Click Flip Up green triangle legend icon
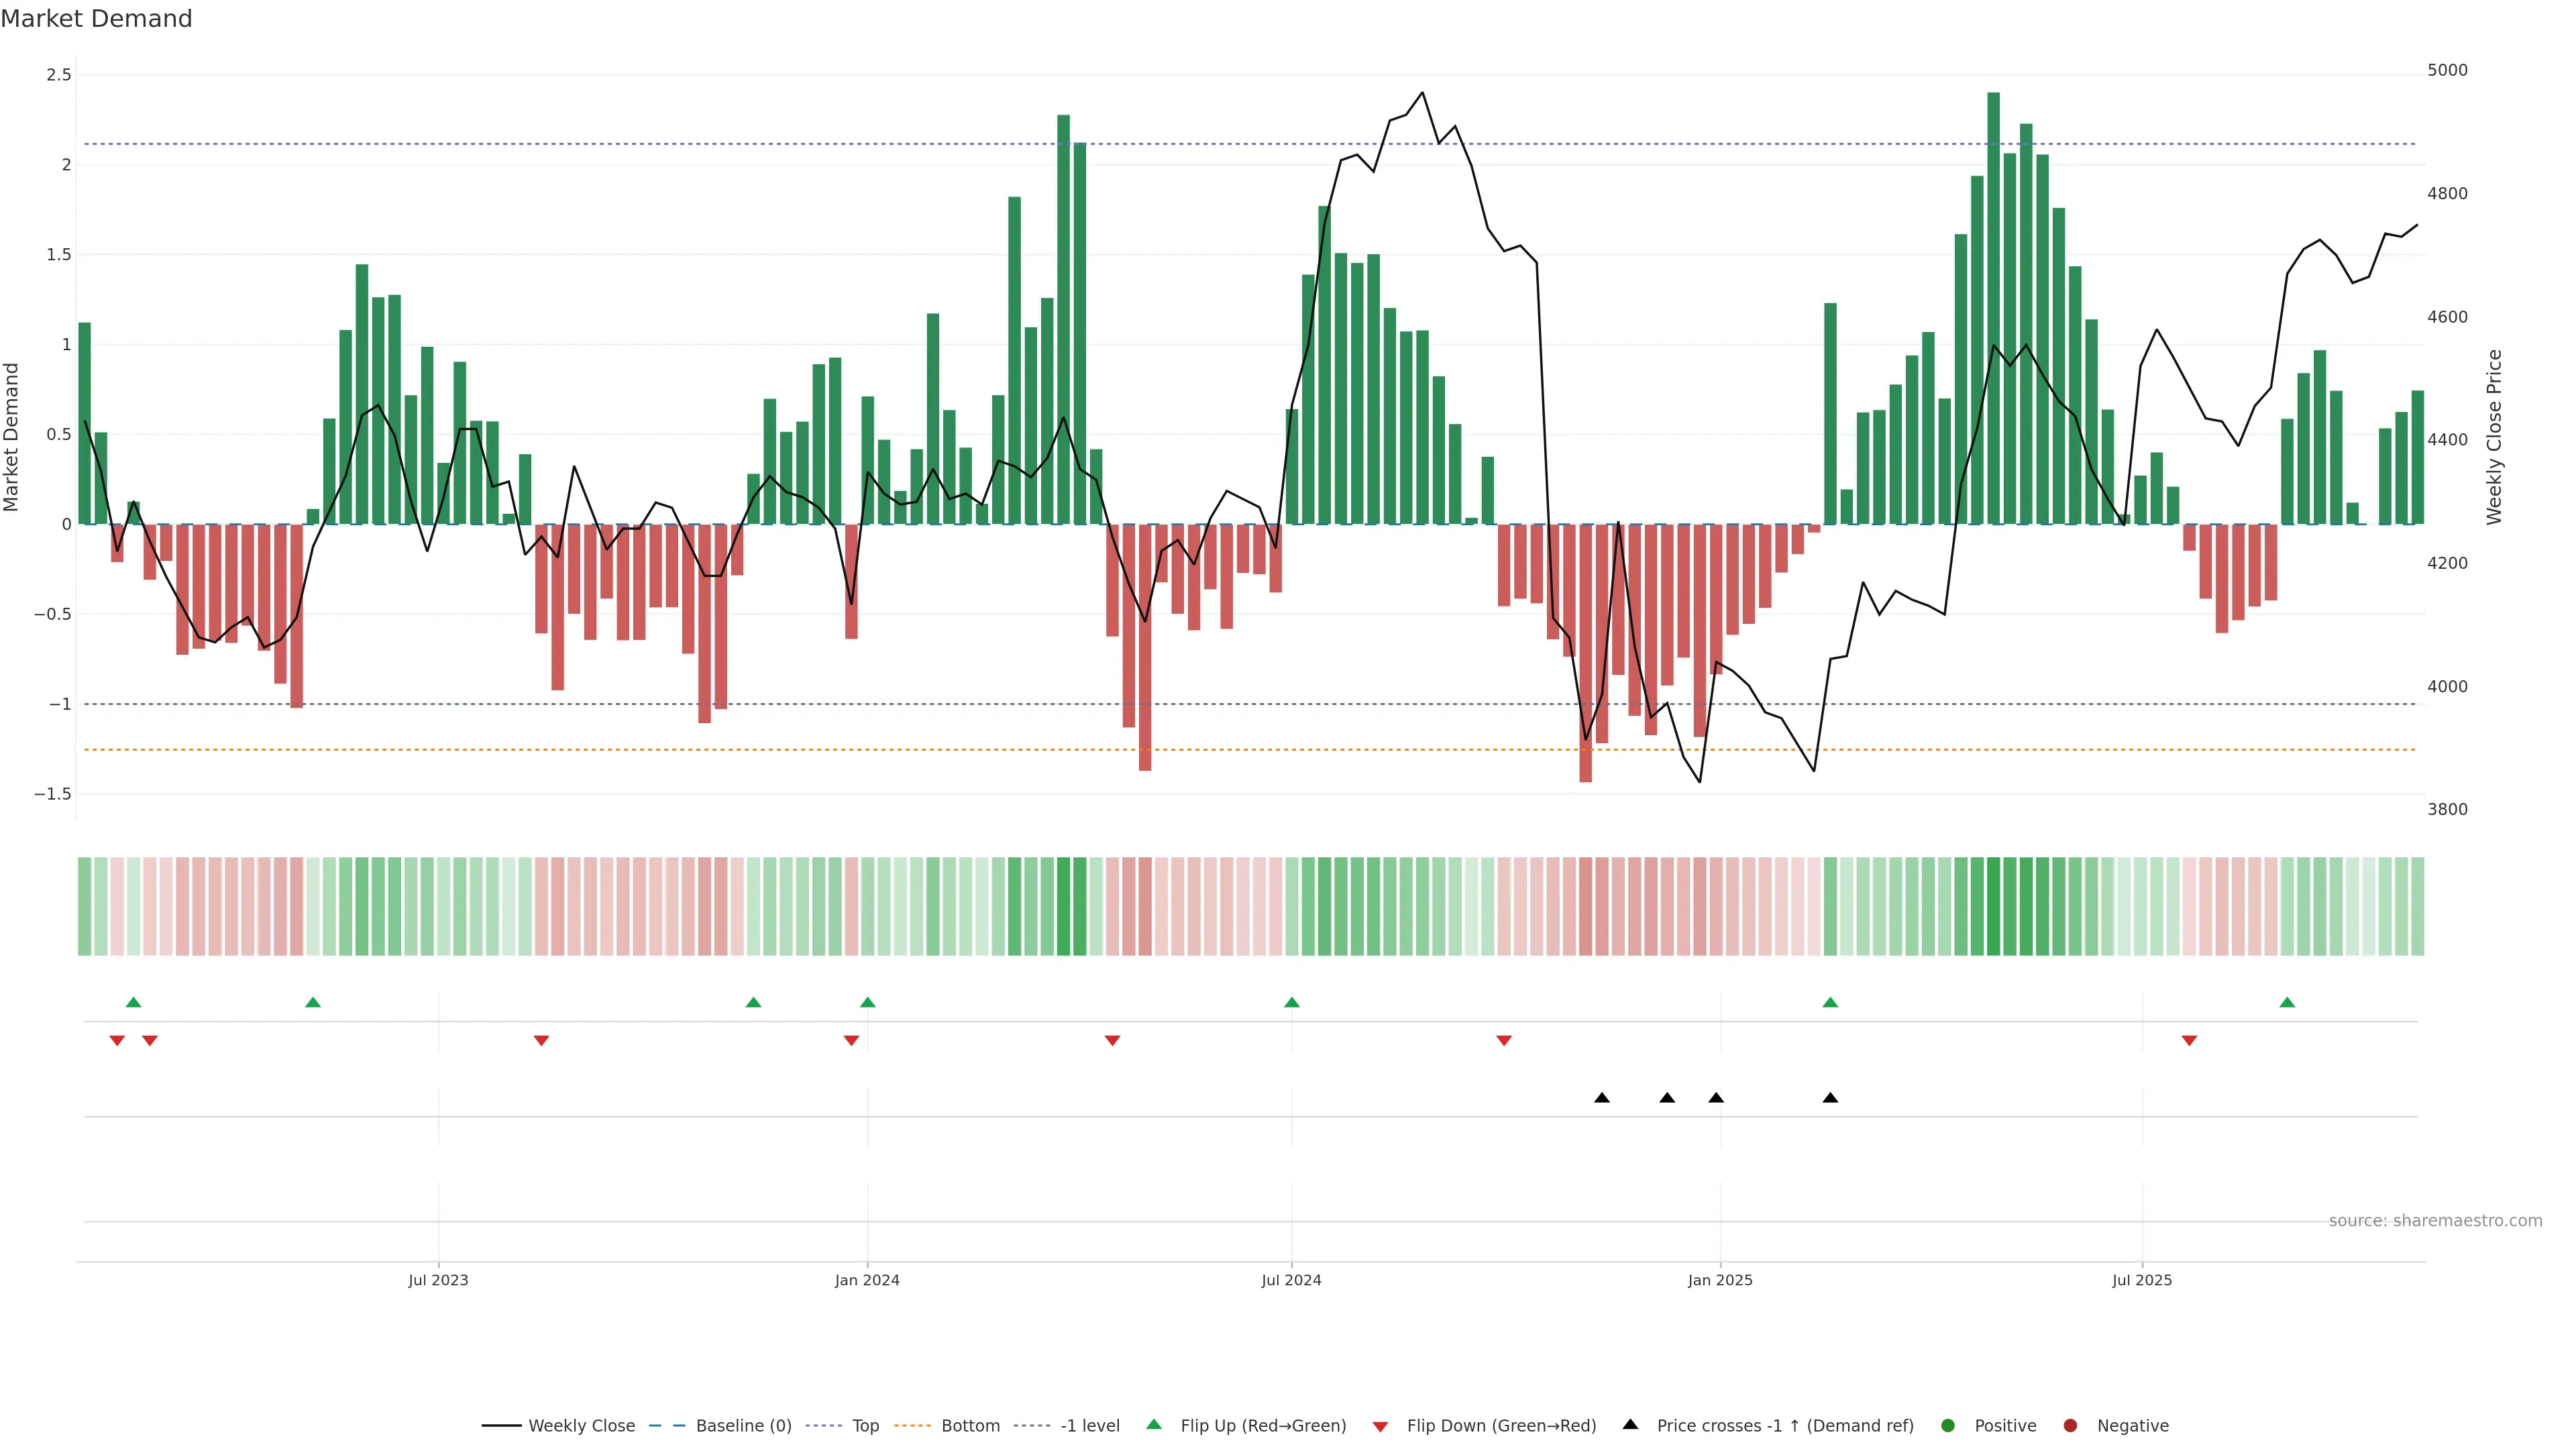 coord(1154,1425)
